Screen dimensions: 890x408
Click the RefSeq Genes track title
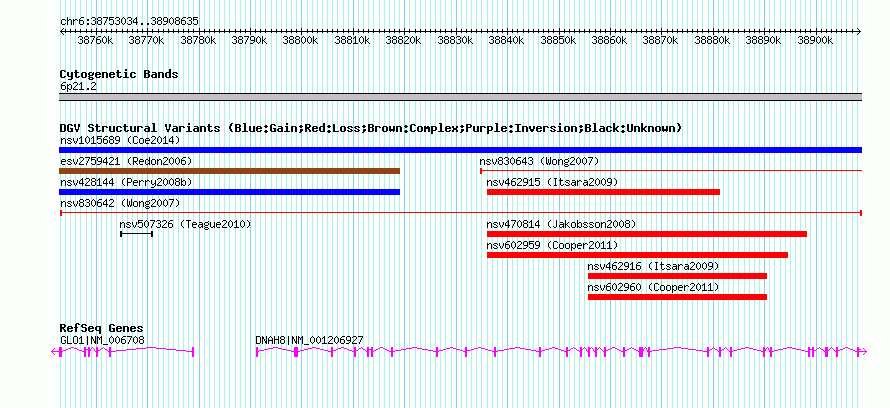[x=102, y=329]
